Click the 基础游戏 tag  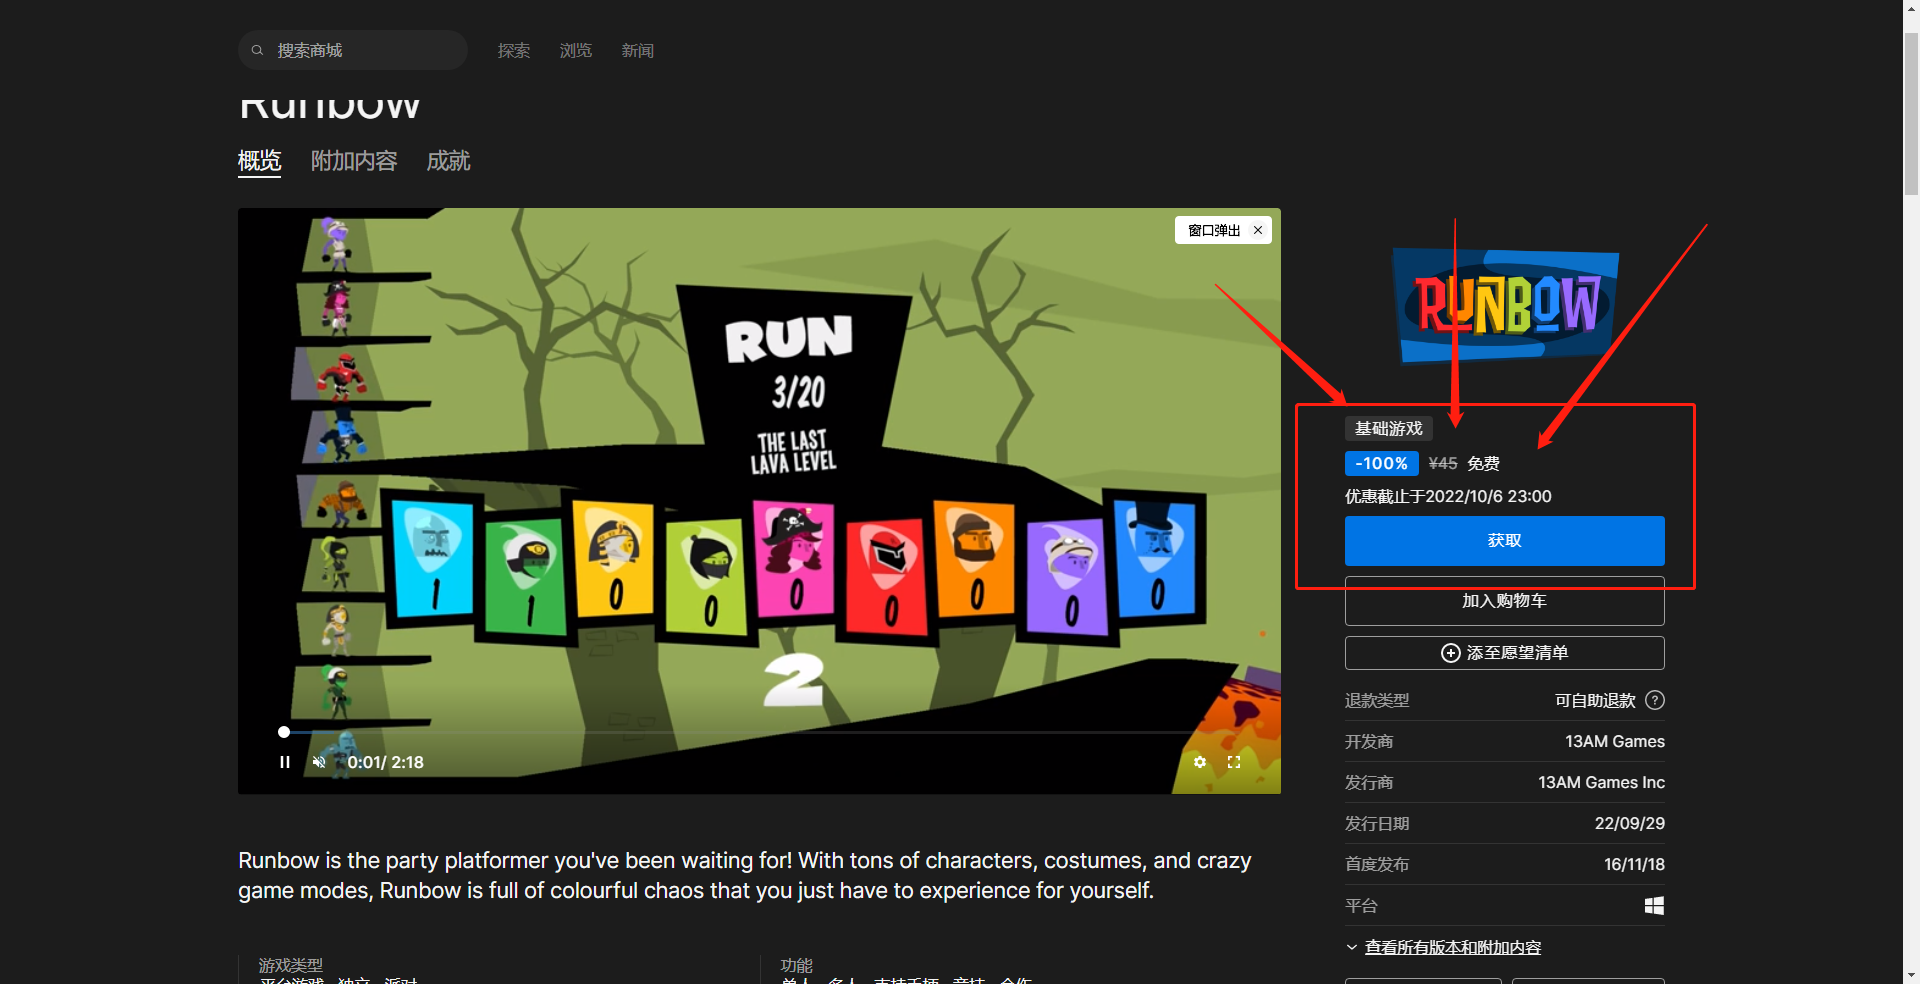coord(1389,429)
